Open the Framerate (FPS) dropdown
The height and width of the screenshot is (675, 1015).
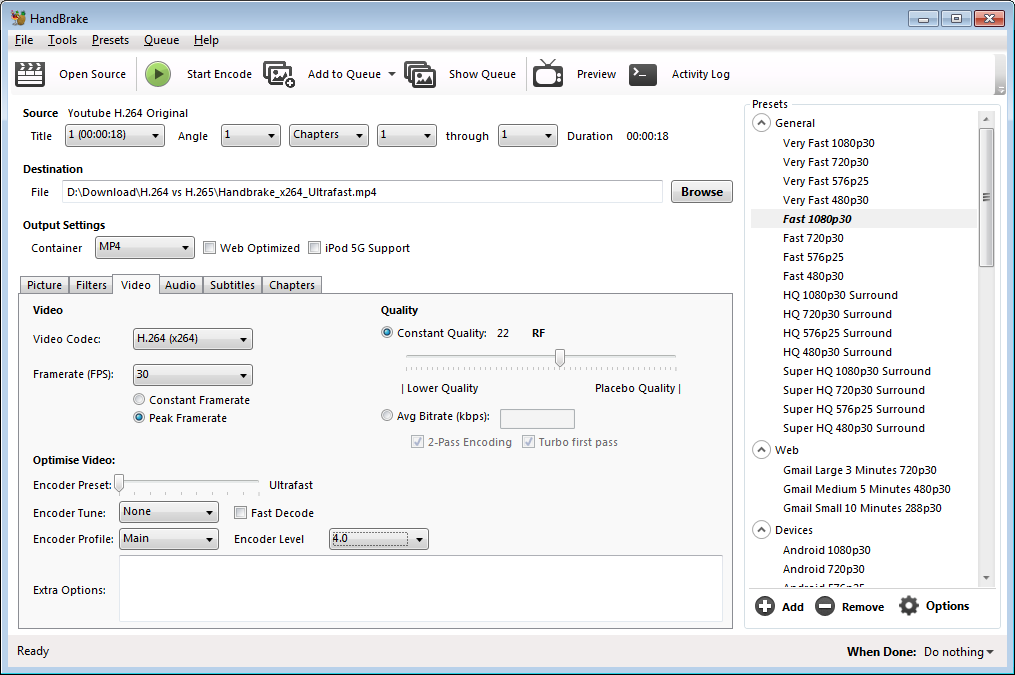pos(192,375)
